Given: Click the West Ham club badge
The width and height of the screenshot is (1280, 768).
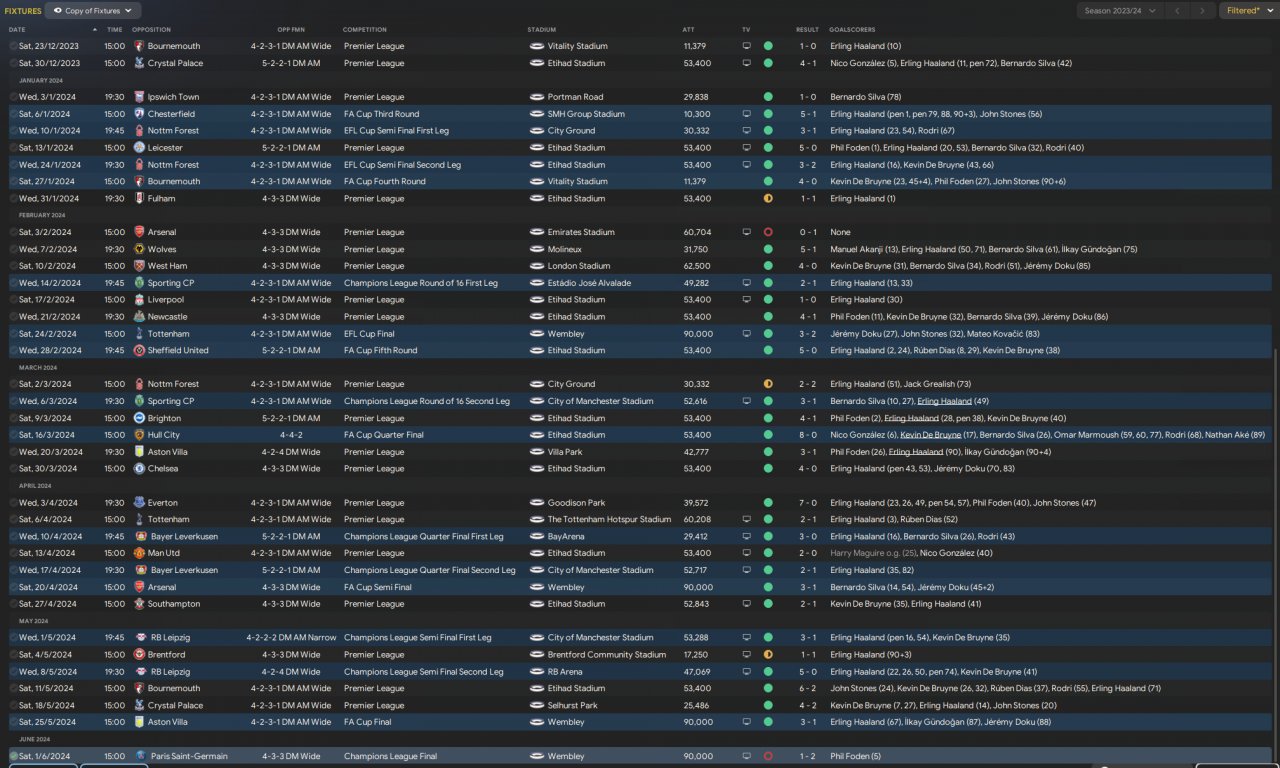Looking at the screenshot, I should click(139, 266).
